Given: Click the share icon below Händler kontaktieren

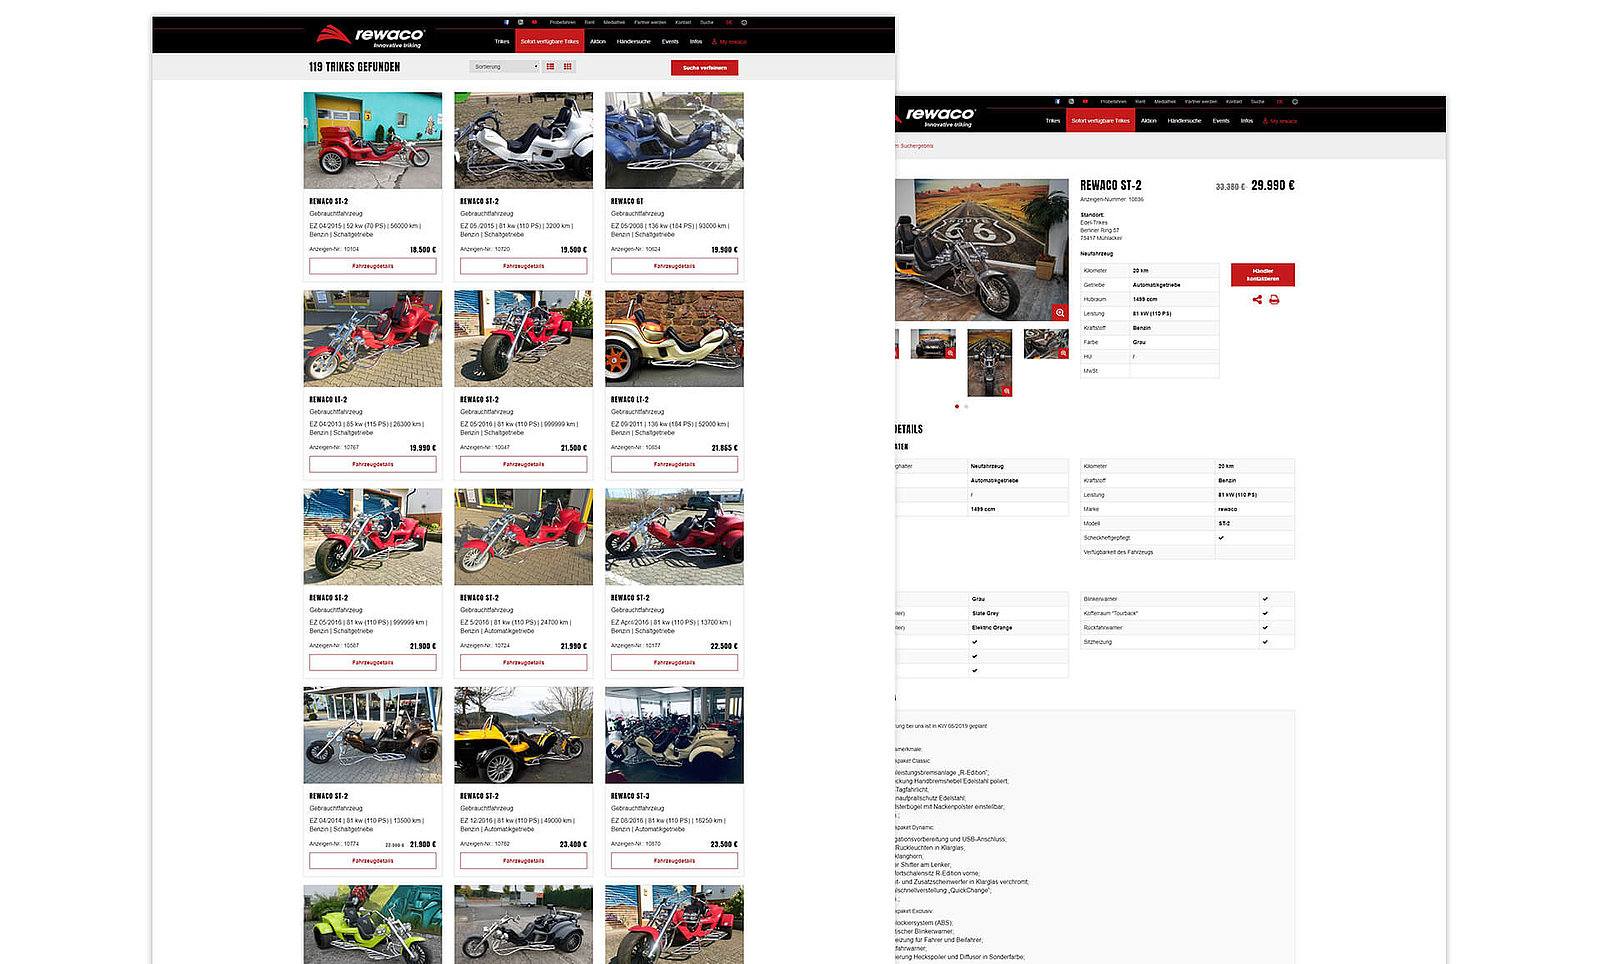Looking at the screenshot, I should (x=1257, y=300).
